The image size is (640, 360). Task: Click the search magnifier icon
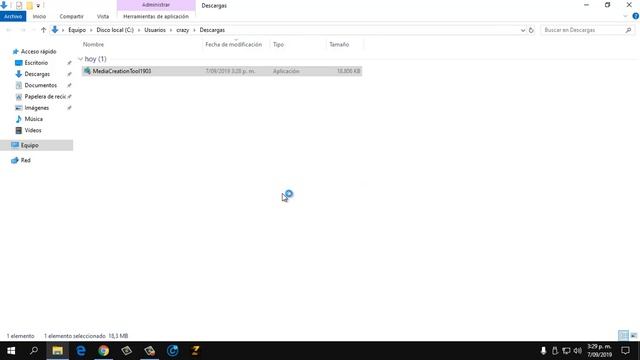click(x=628, y=30)
